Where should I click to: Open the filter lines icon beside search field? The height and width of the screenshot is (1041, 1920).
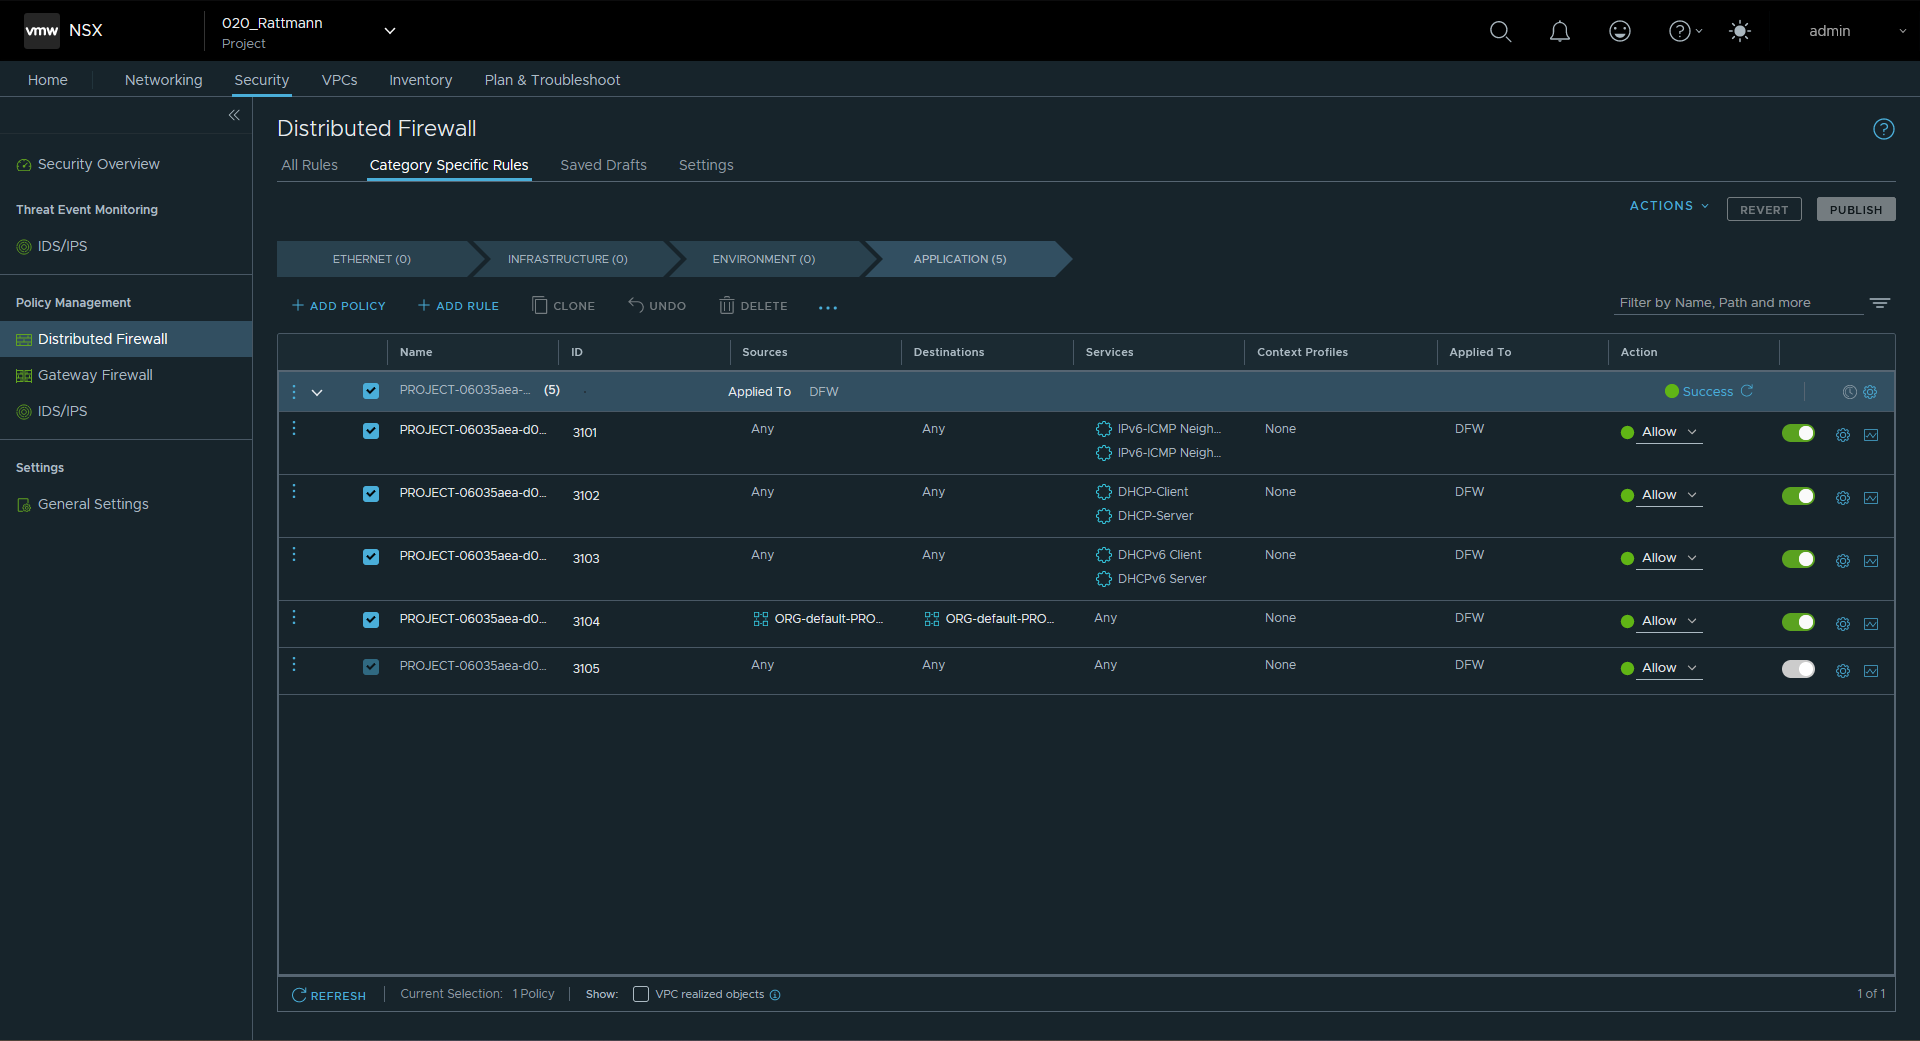pos(1879,303)
